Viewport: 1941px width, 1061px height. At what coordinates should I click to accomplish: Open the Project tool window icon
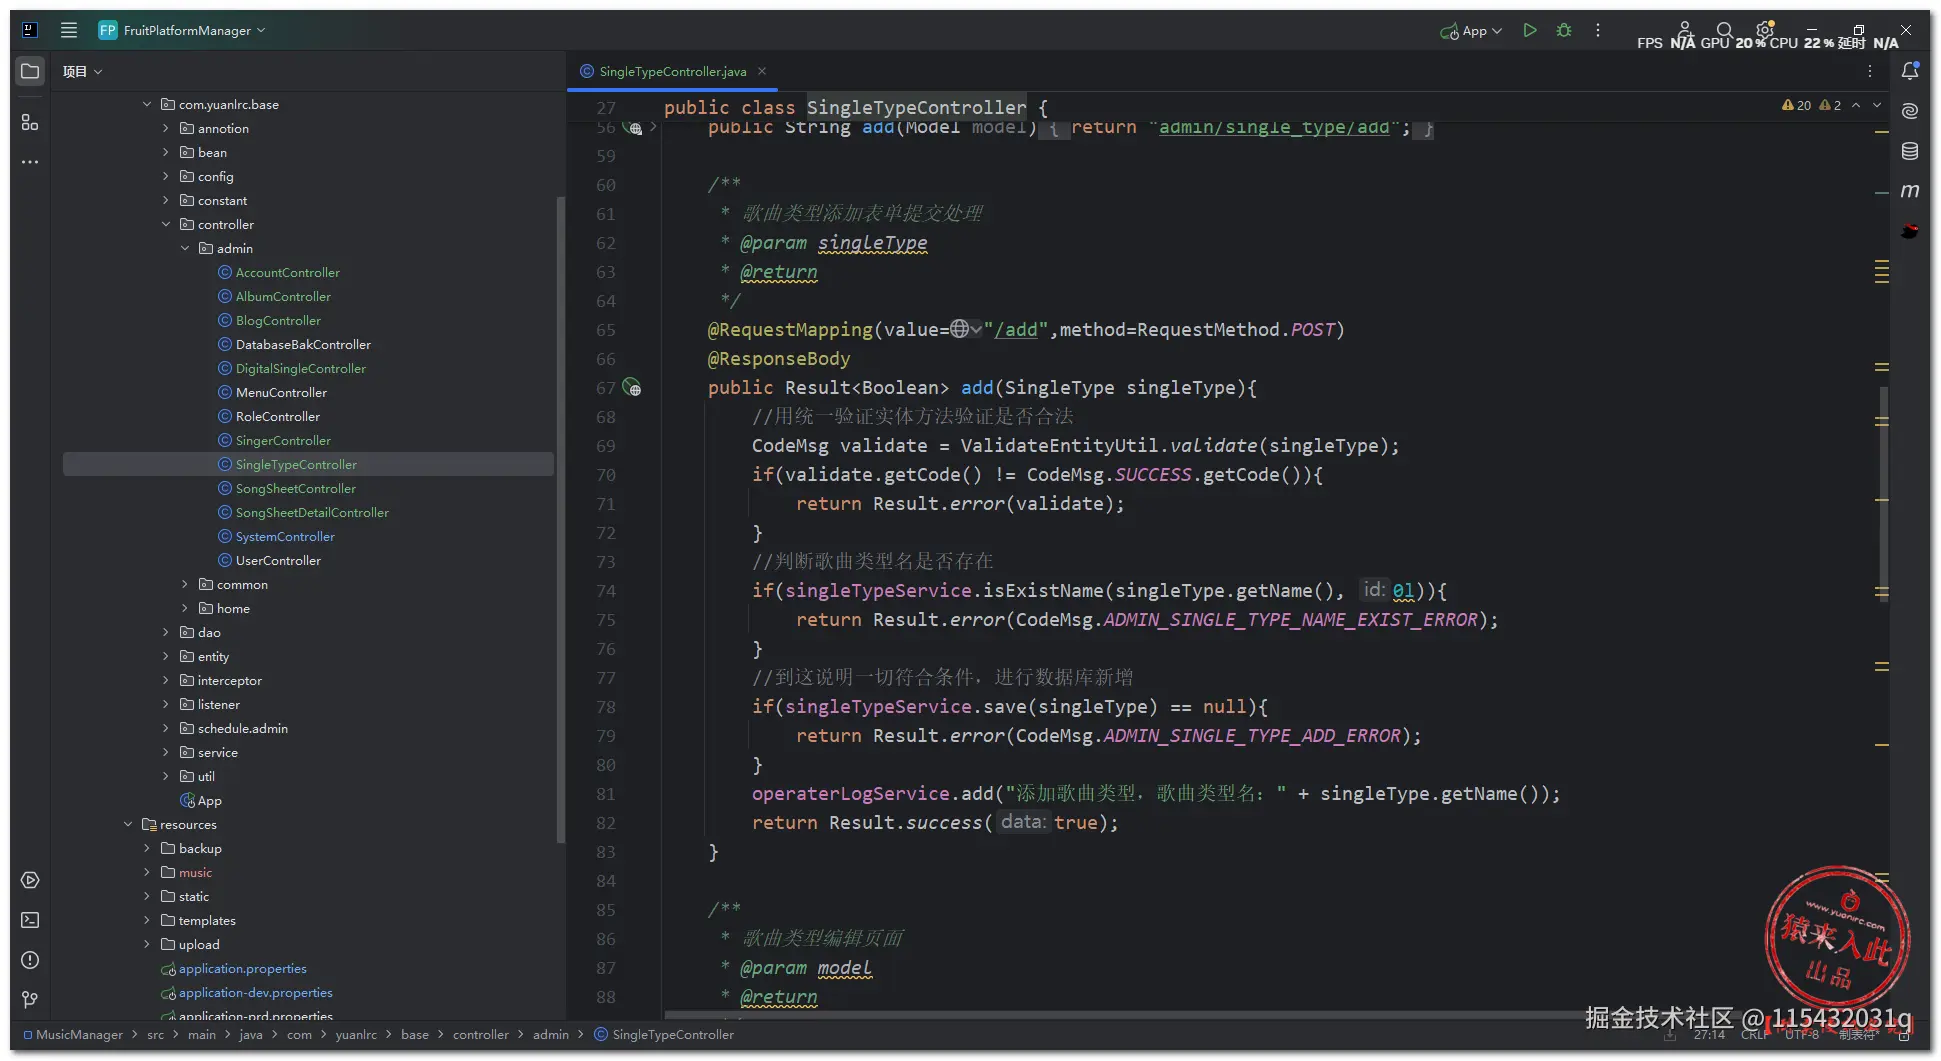click(x=30, y=71)
